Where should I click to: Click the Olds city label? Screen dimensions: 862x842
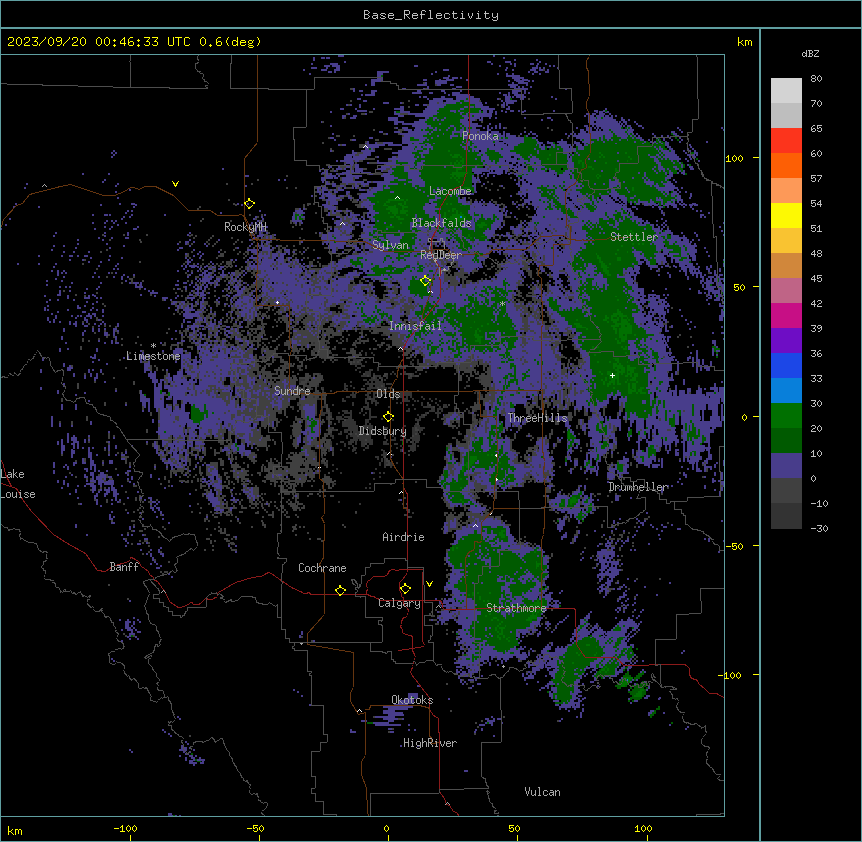[388, 394]
